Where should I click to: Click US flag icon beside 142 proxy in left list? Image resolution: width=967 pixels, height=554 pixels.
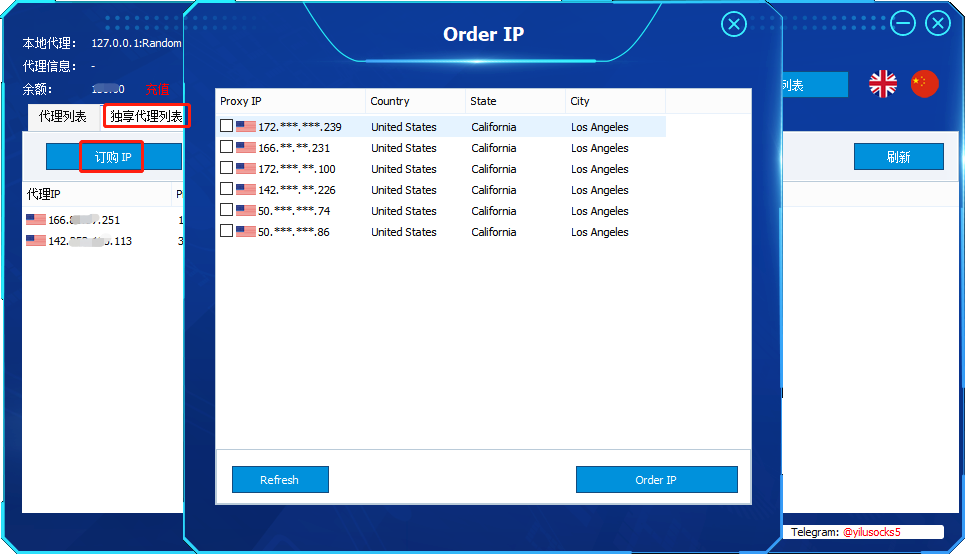click(36, 241)
